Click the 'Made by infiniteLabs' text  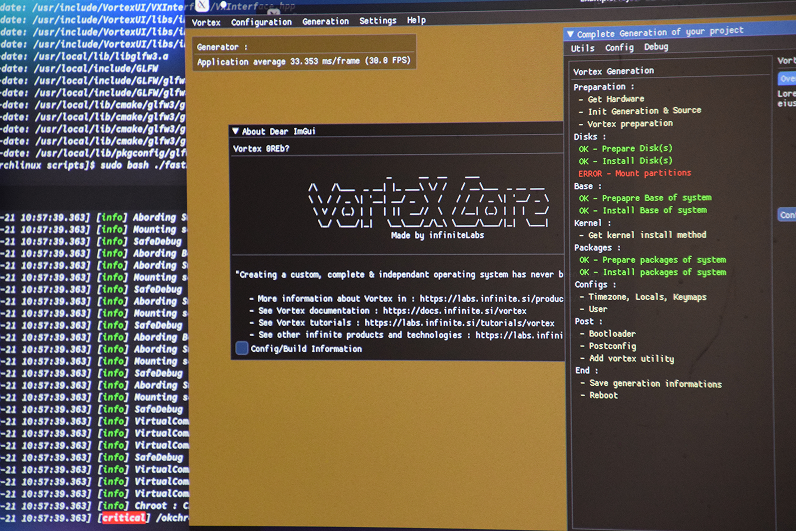[x=437, y=236]
